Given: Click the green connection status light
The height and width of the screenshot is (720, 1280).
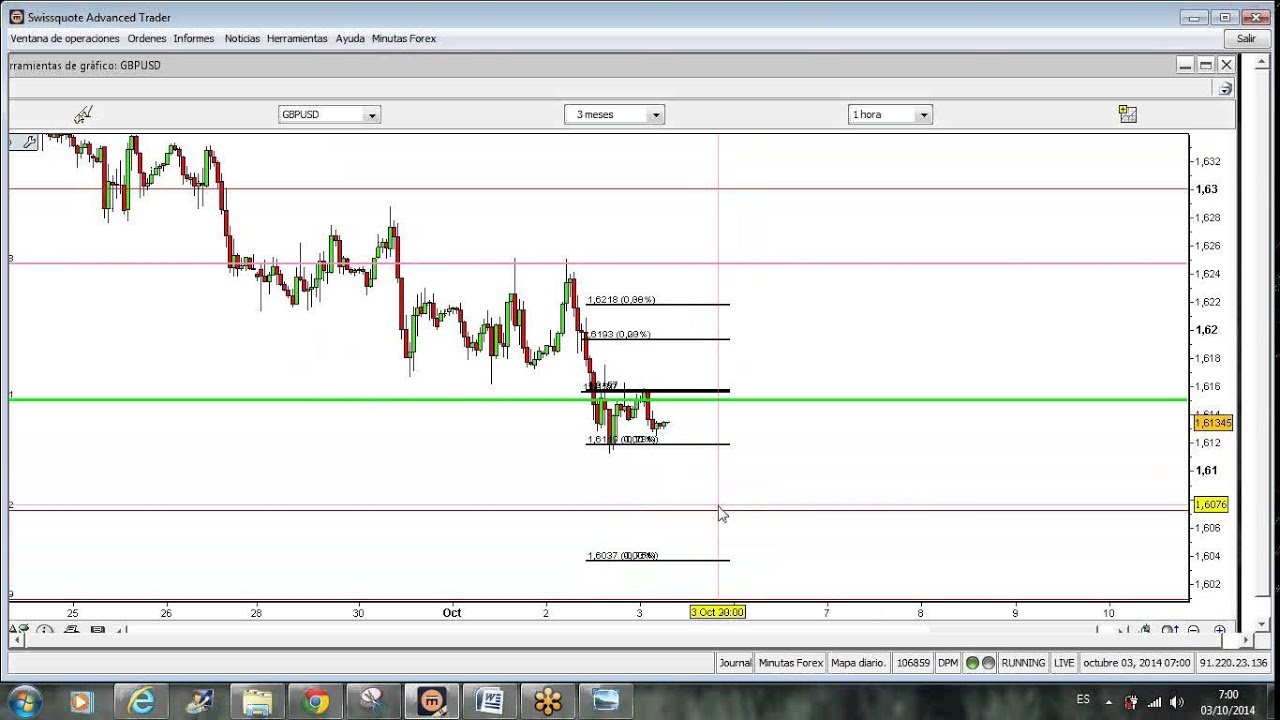Looking at the screenshot, I should point(972,662).
